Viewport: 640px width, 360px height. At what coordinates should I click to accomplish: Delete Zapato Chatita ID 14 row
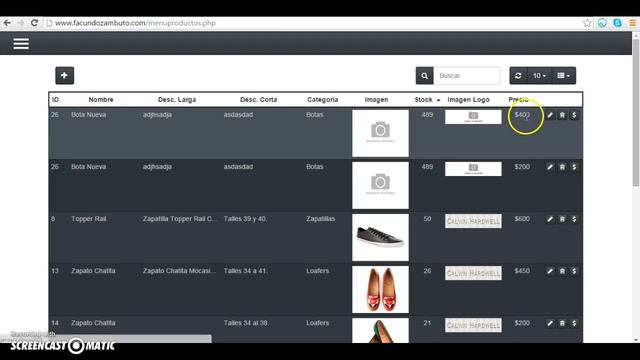(x=562, y=323)
